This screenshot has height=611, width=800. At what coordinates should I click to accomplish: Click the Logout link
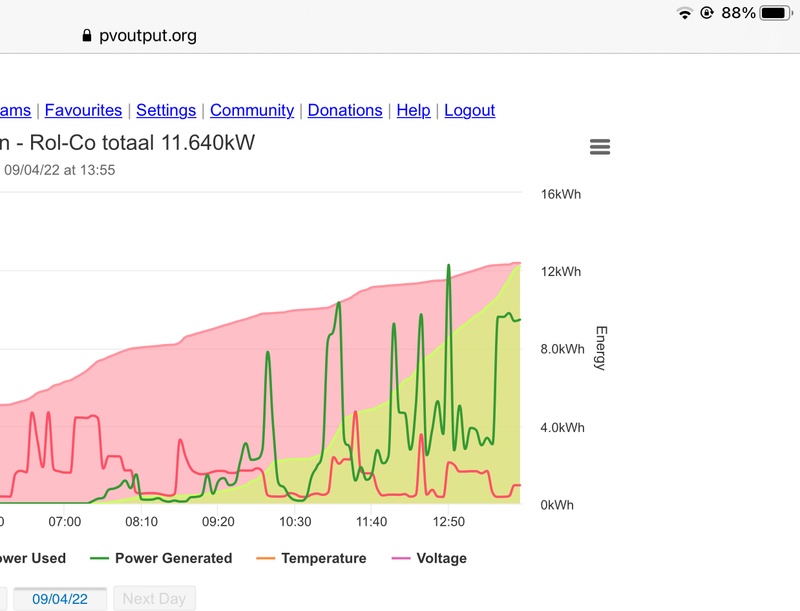tap(470, 110)
